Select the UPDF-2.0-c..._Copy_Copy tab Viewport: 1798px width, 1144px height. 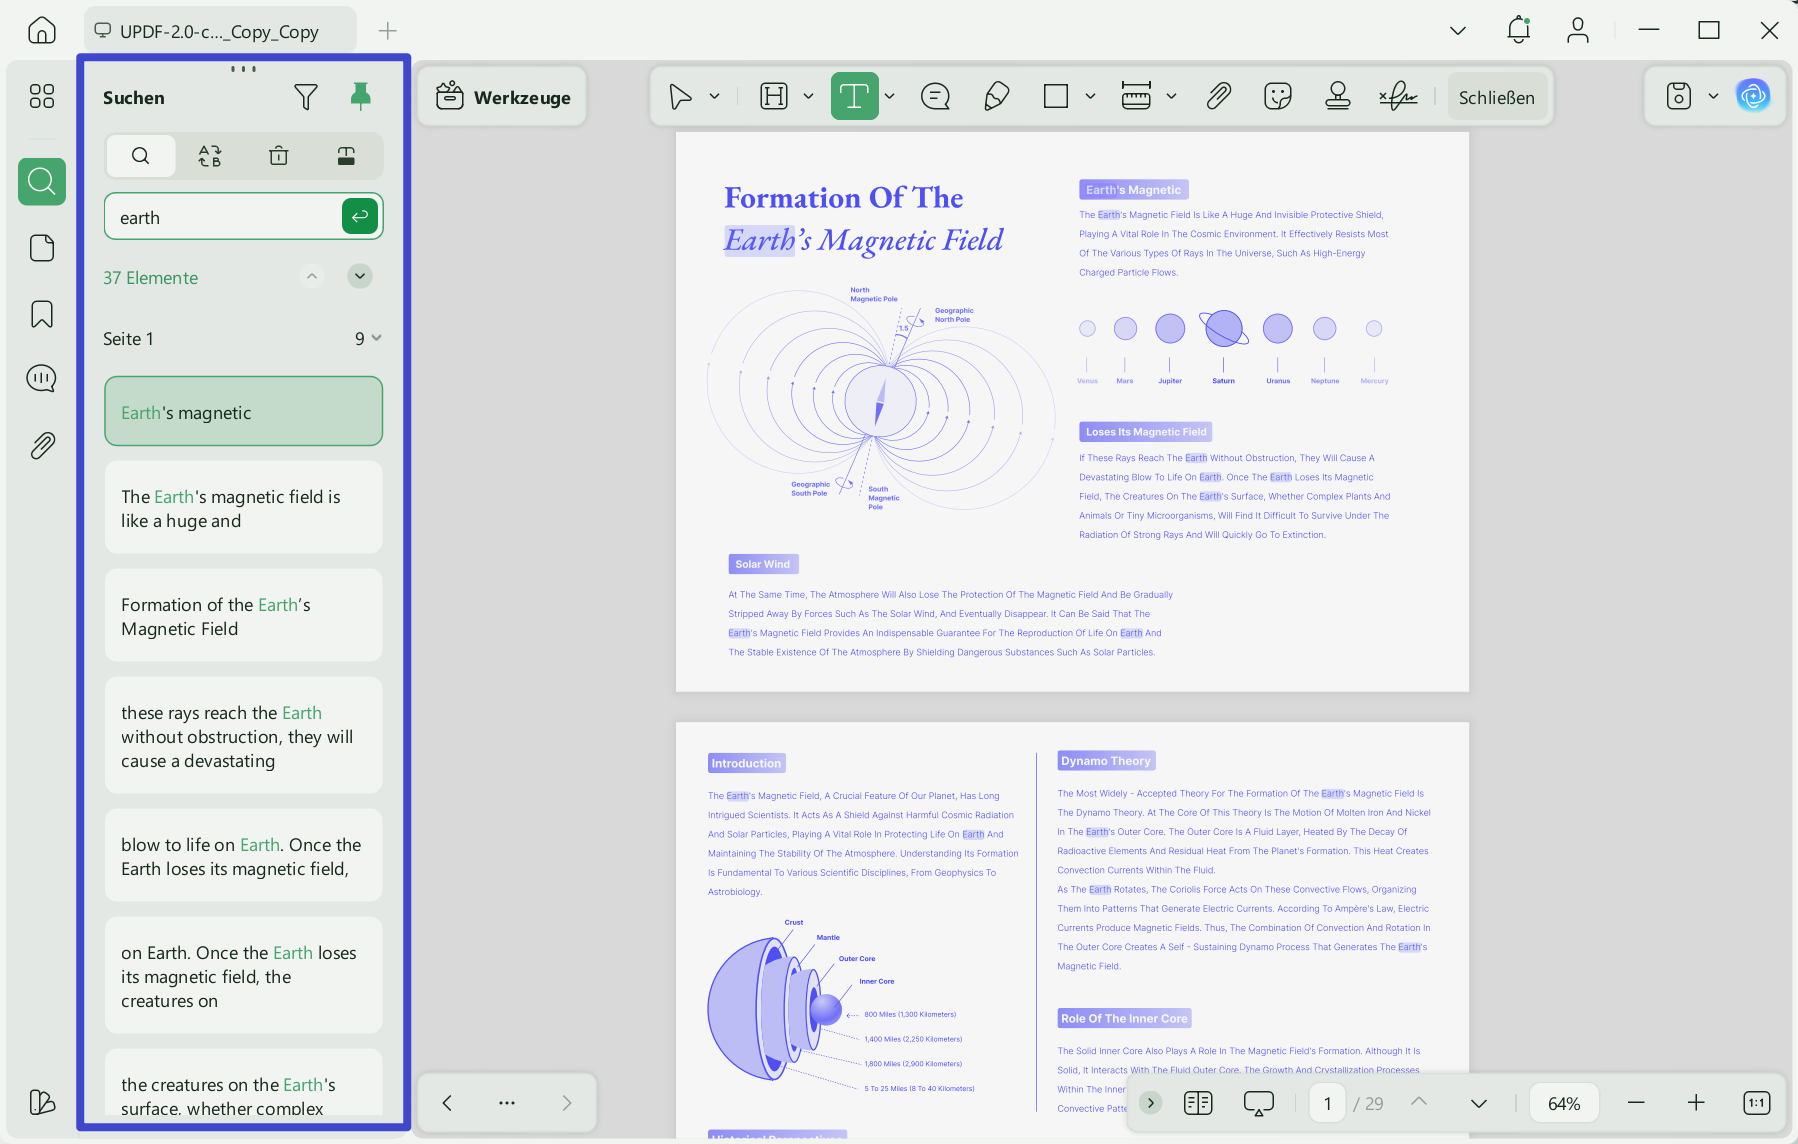(x=220, y=31)
